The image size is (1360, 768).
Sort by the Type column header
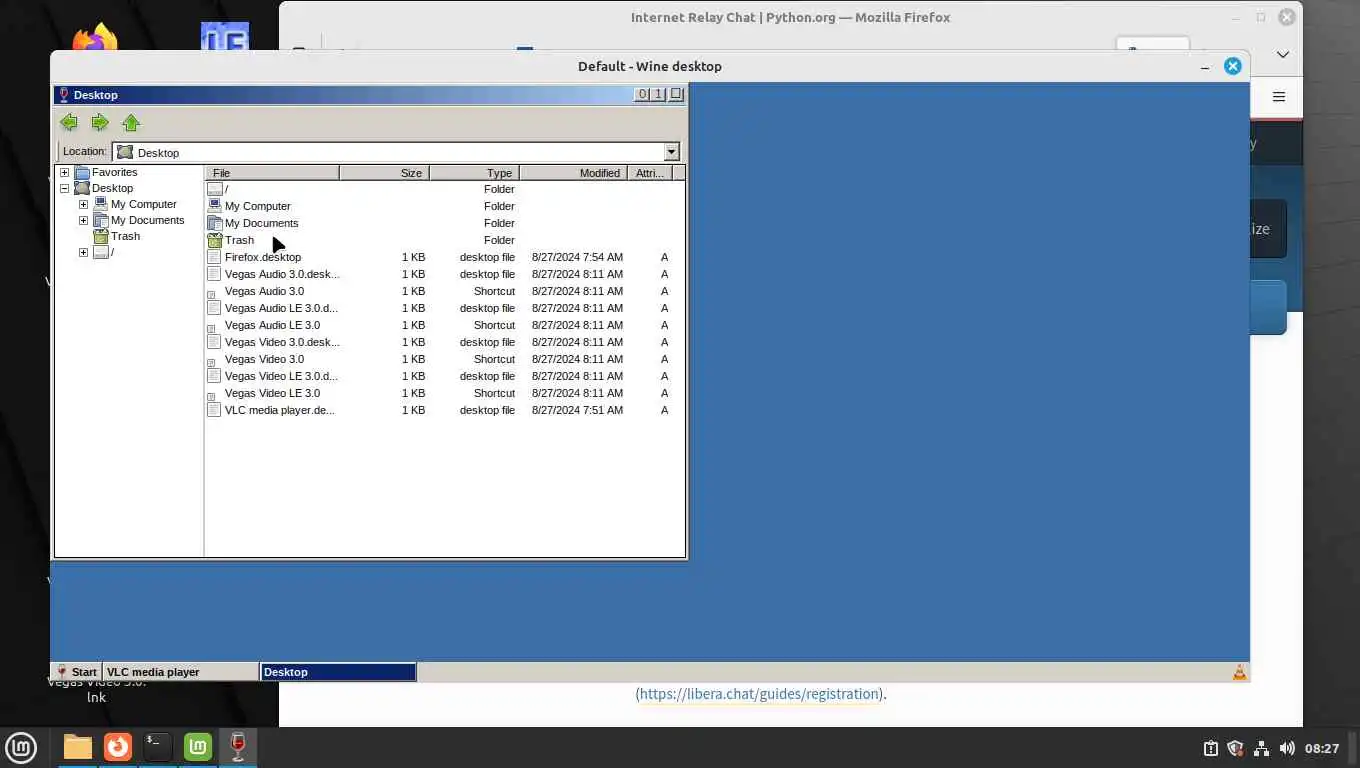[474, 173]
